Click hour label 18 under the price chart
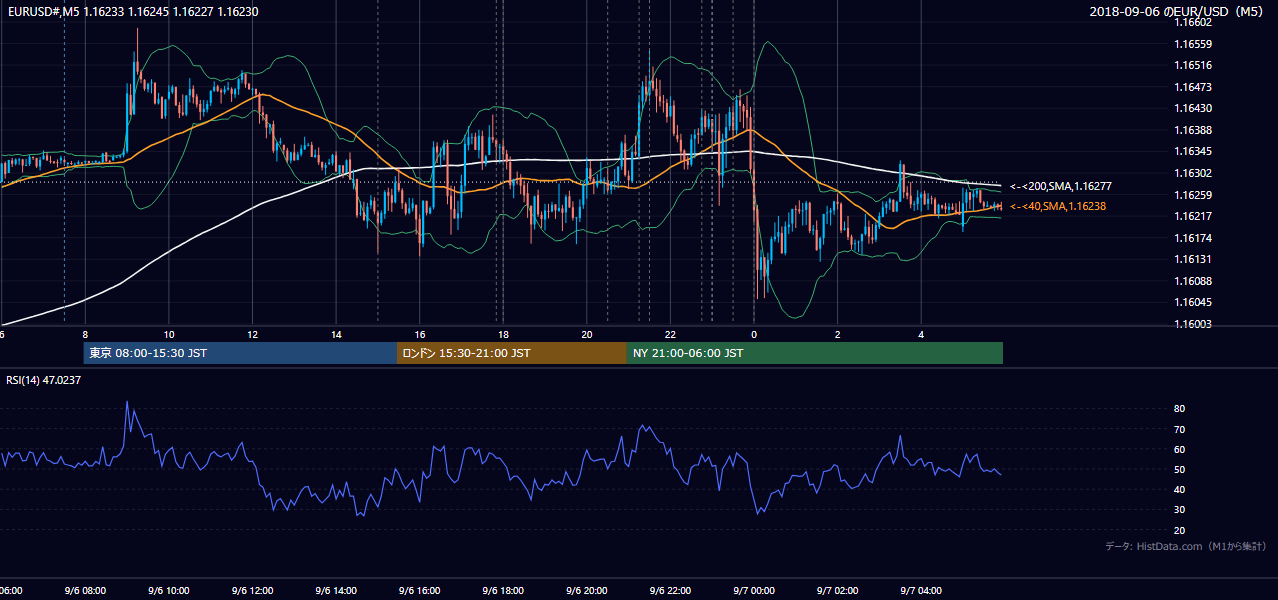Viewport: 1278px width, 600px height. pos(504,335)
